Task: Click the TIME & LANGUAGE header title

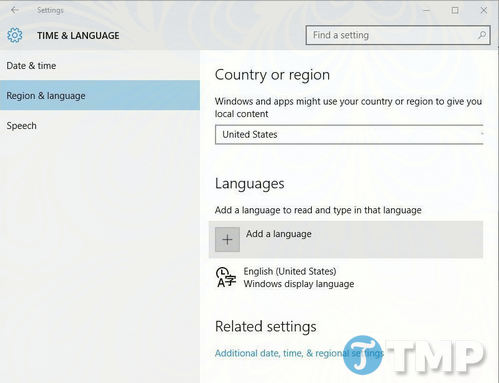Action: [78, 36]
